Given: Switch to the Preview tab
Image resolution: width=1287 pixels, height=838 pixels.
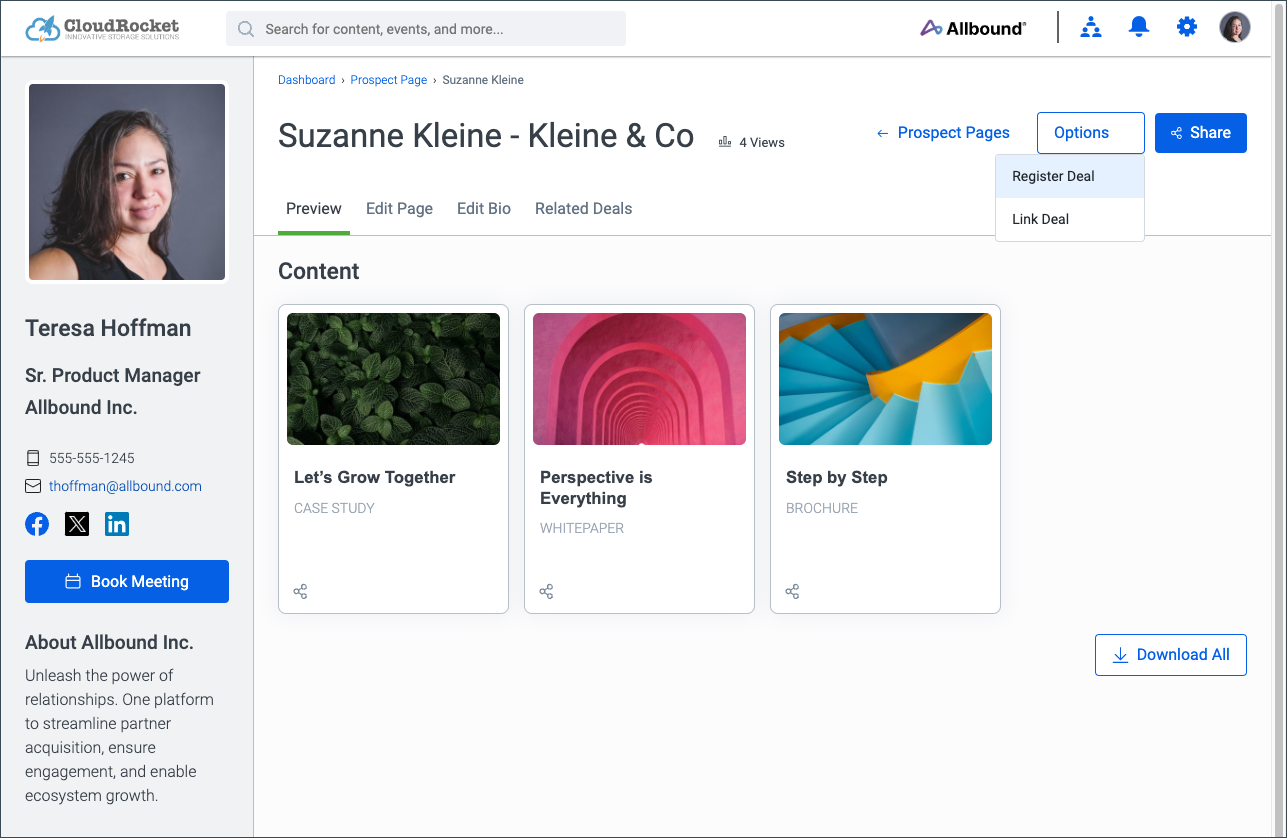Looking at the screenshot, I should click(314, 209).
